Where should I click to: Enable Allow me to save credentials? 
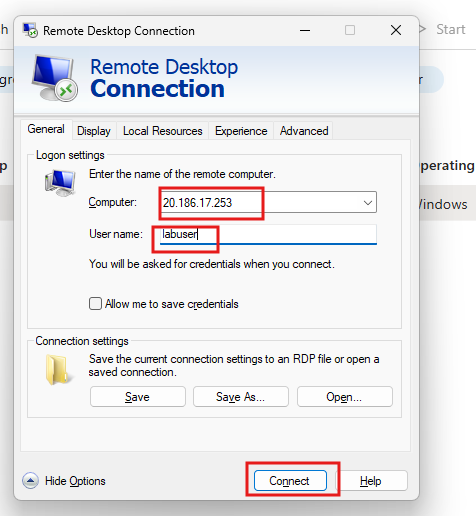[x=95, y=304]
